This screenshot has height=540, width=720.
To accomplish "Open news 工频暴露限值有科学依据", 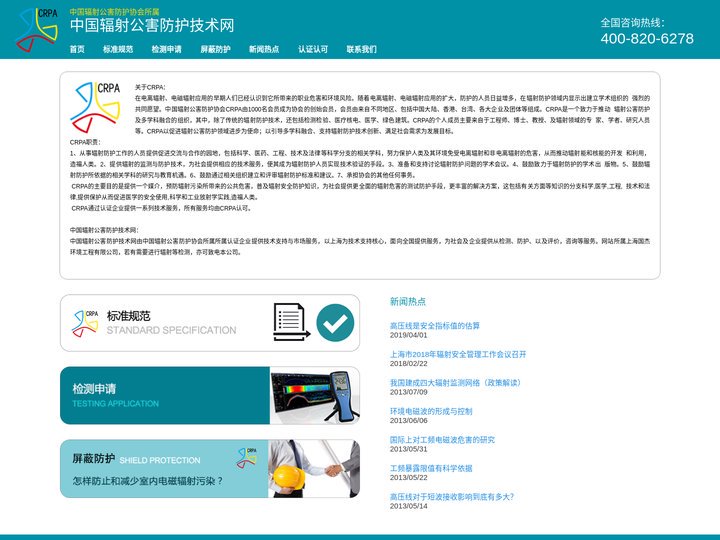I will (x=431, y=468).
